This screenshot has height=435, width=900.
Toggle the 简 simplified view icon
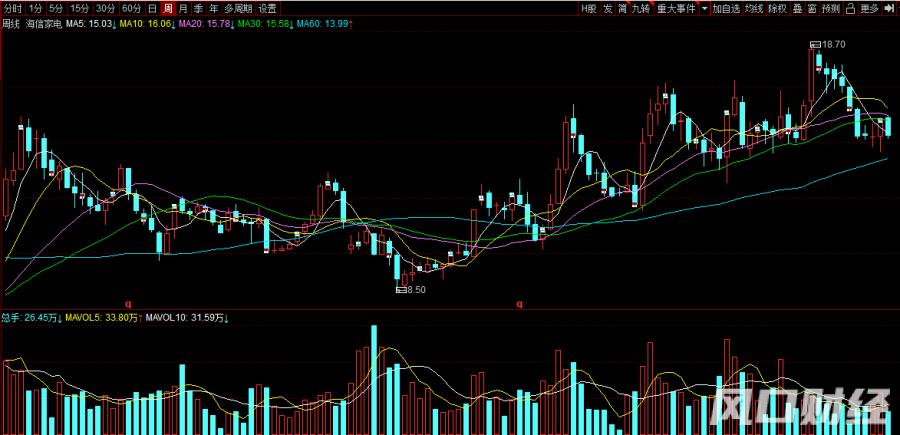pyautogui.click(x=622, y=8)
